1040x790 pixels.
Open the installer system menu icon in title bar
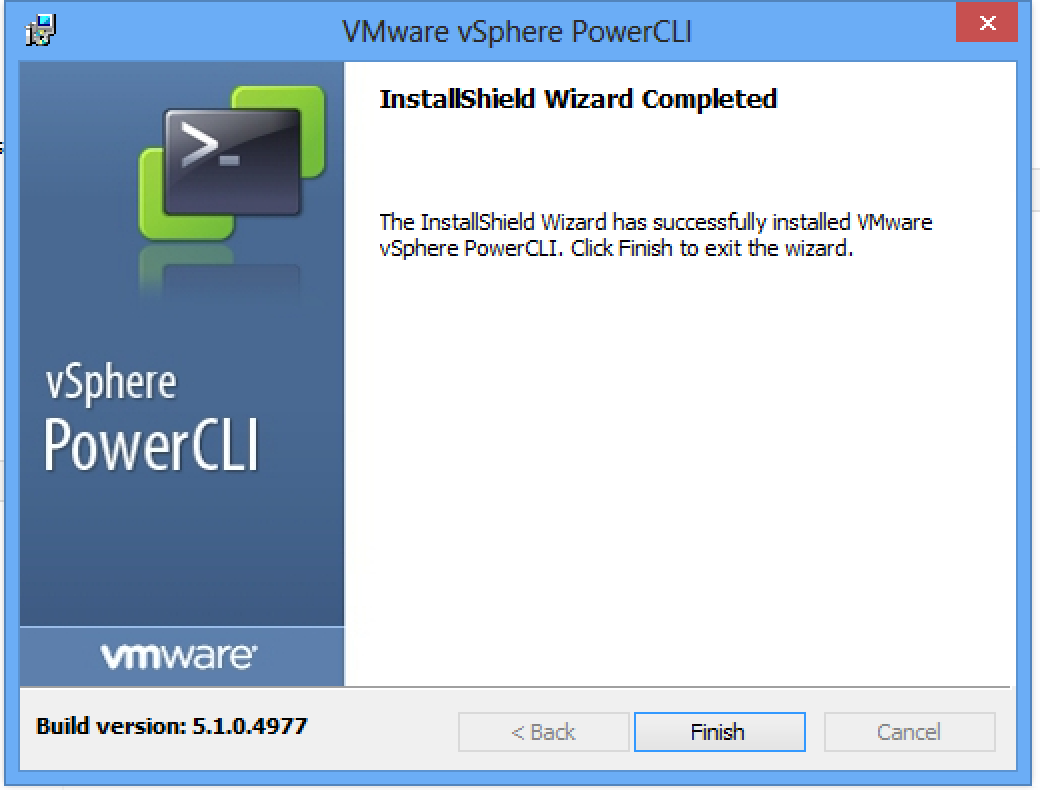(40, 31)
